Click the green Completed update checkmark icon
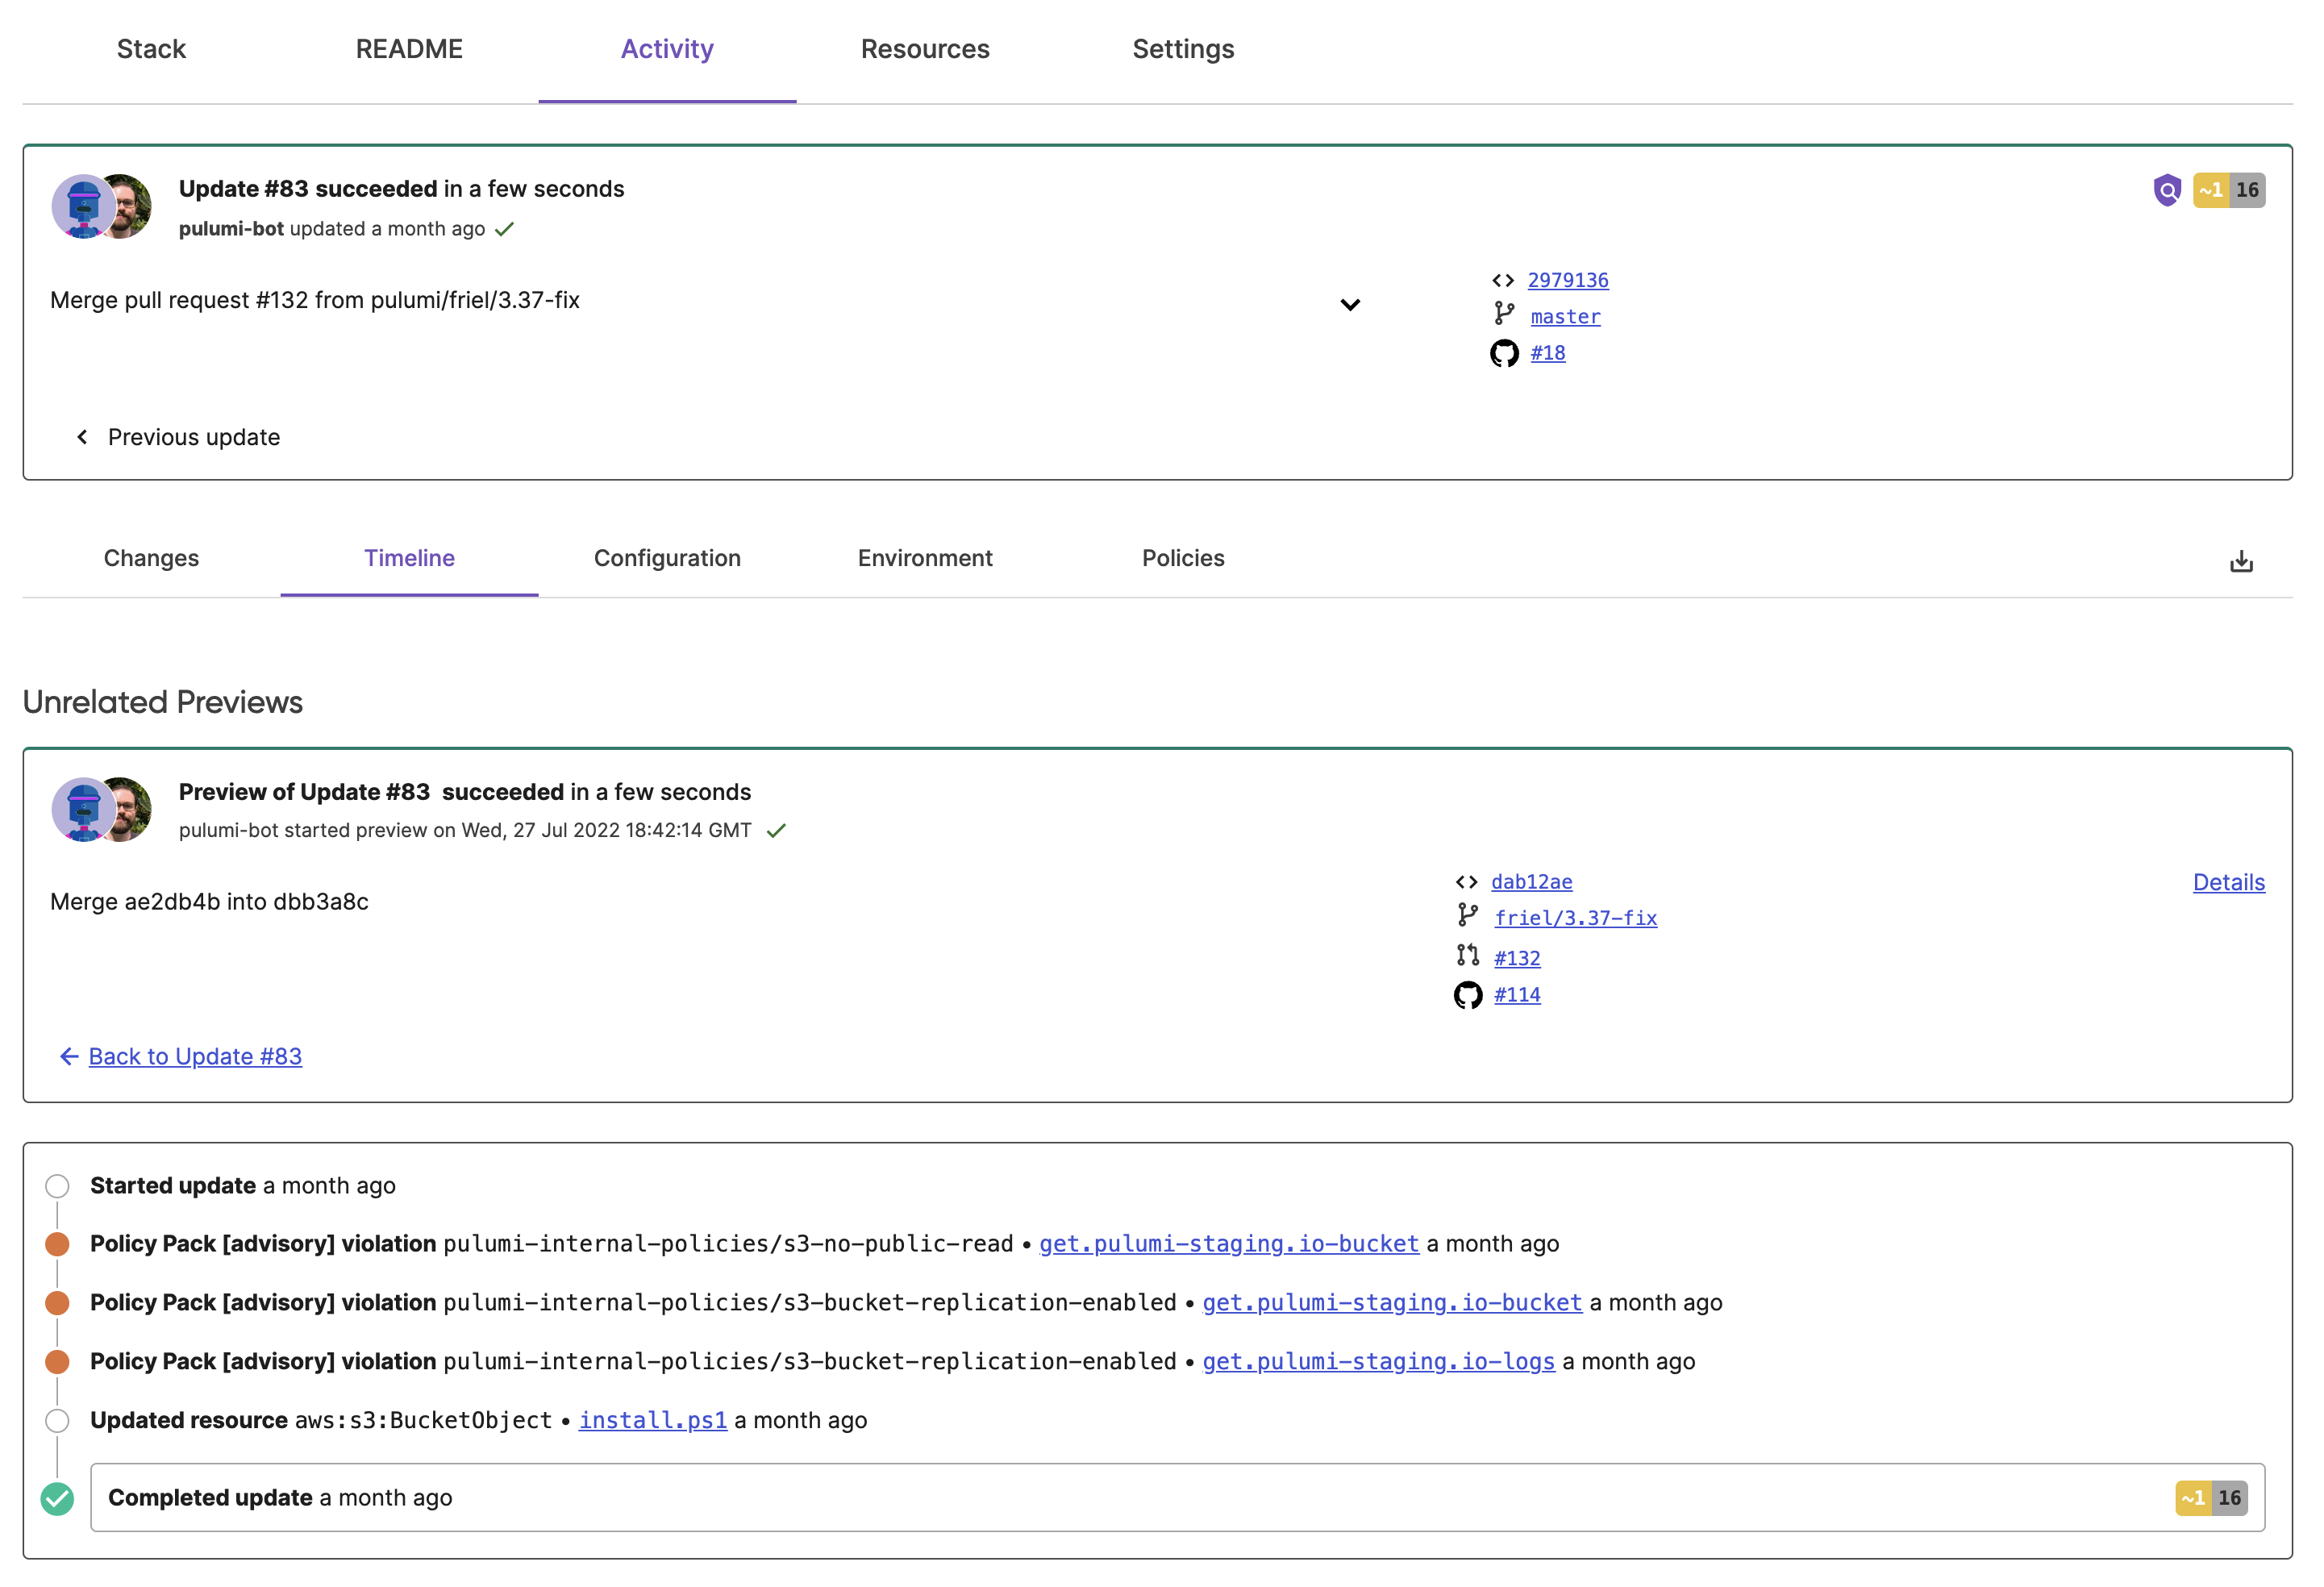 [57, 1498]
